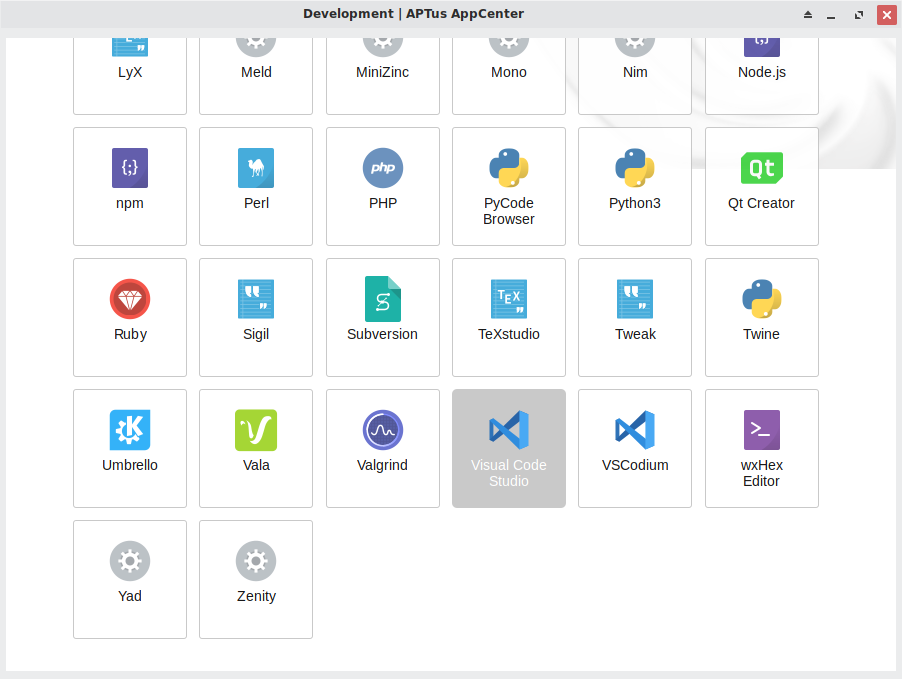Image resolution: width=902 pixels, height=679 pixels.
Task: Roll up the window using the title bar arrow
Action: pos(808,14)
